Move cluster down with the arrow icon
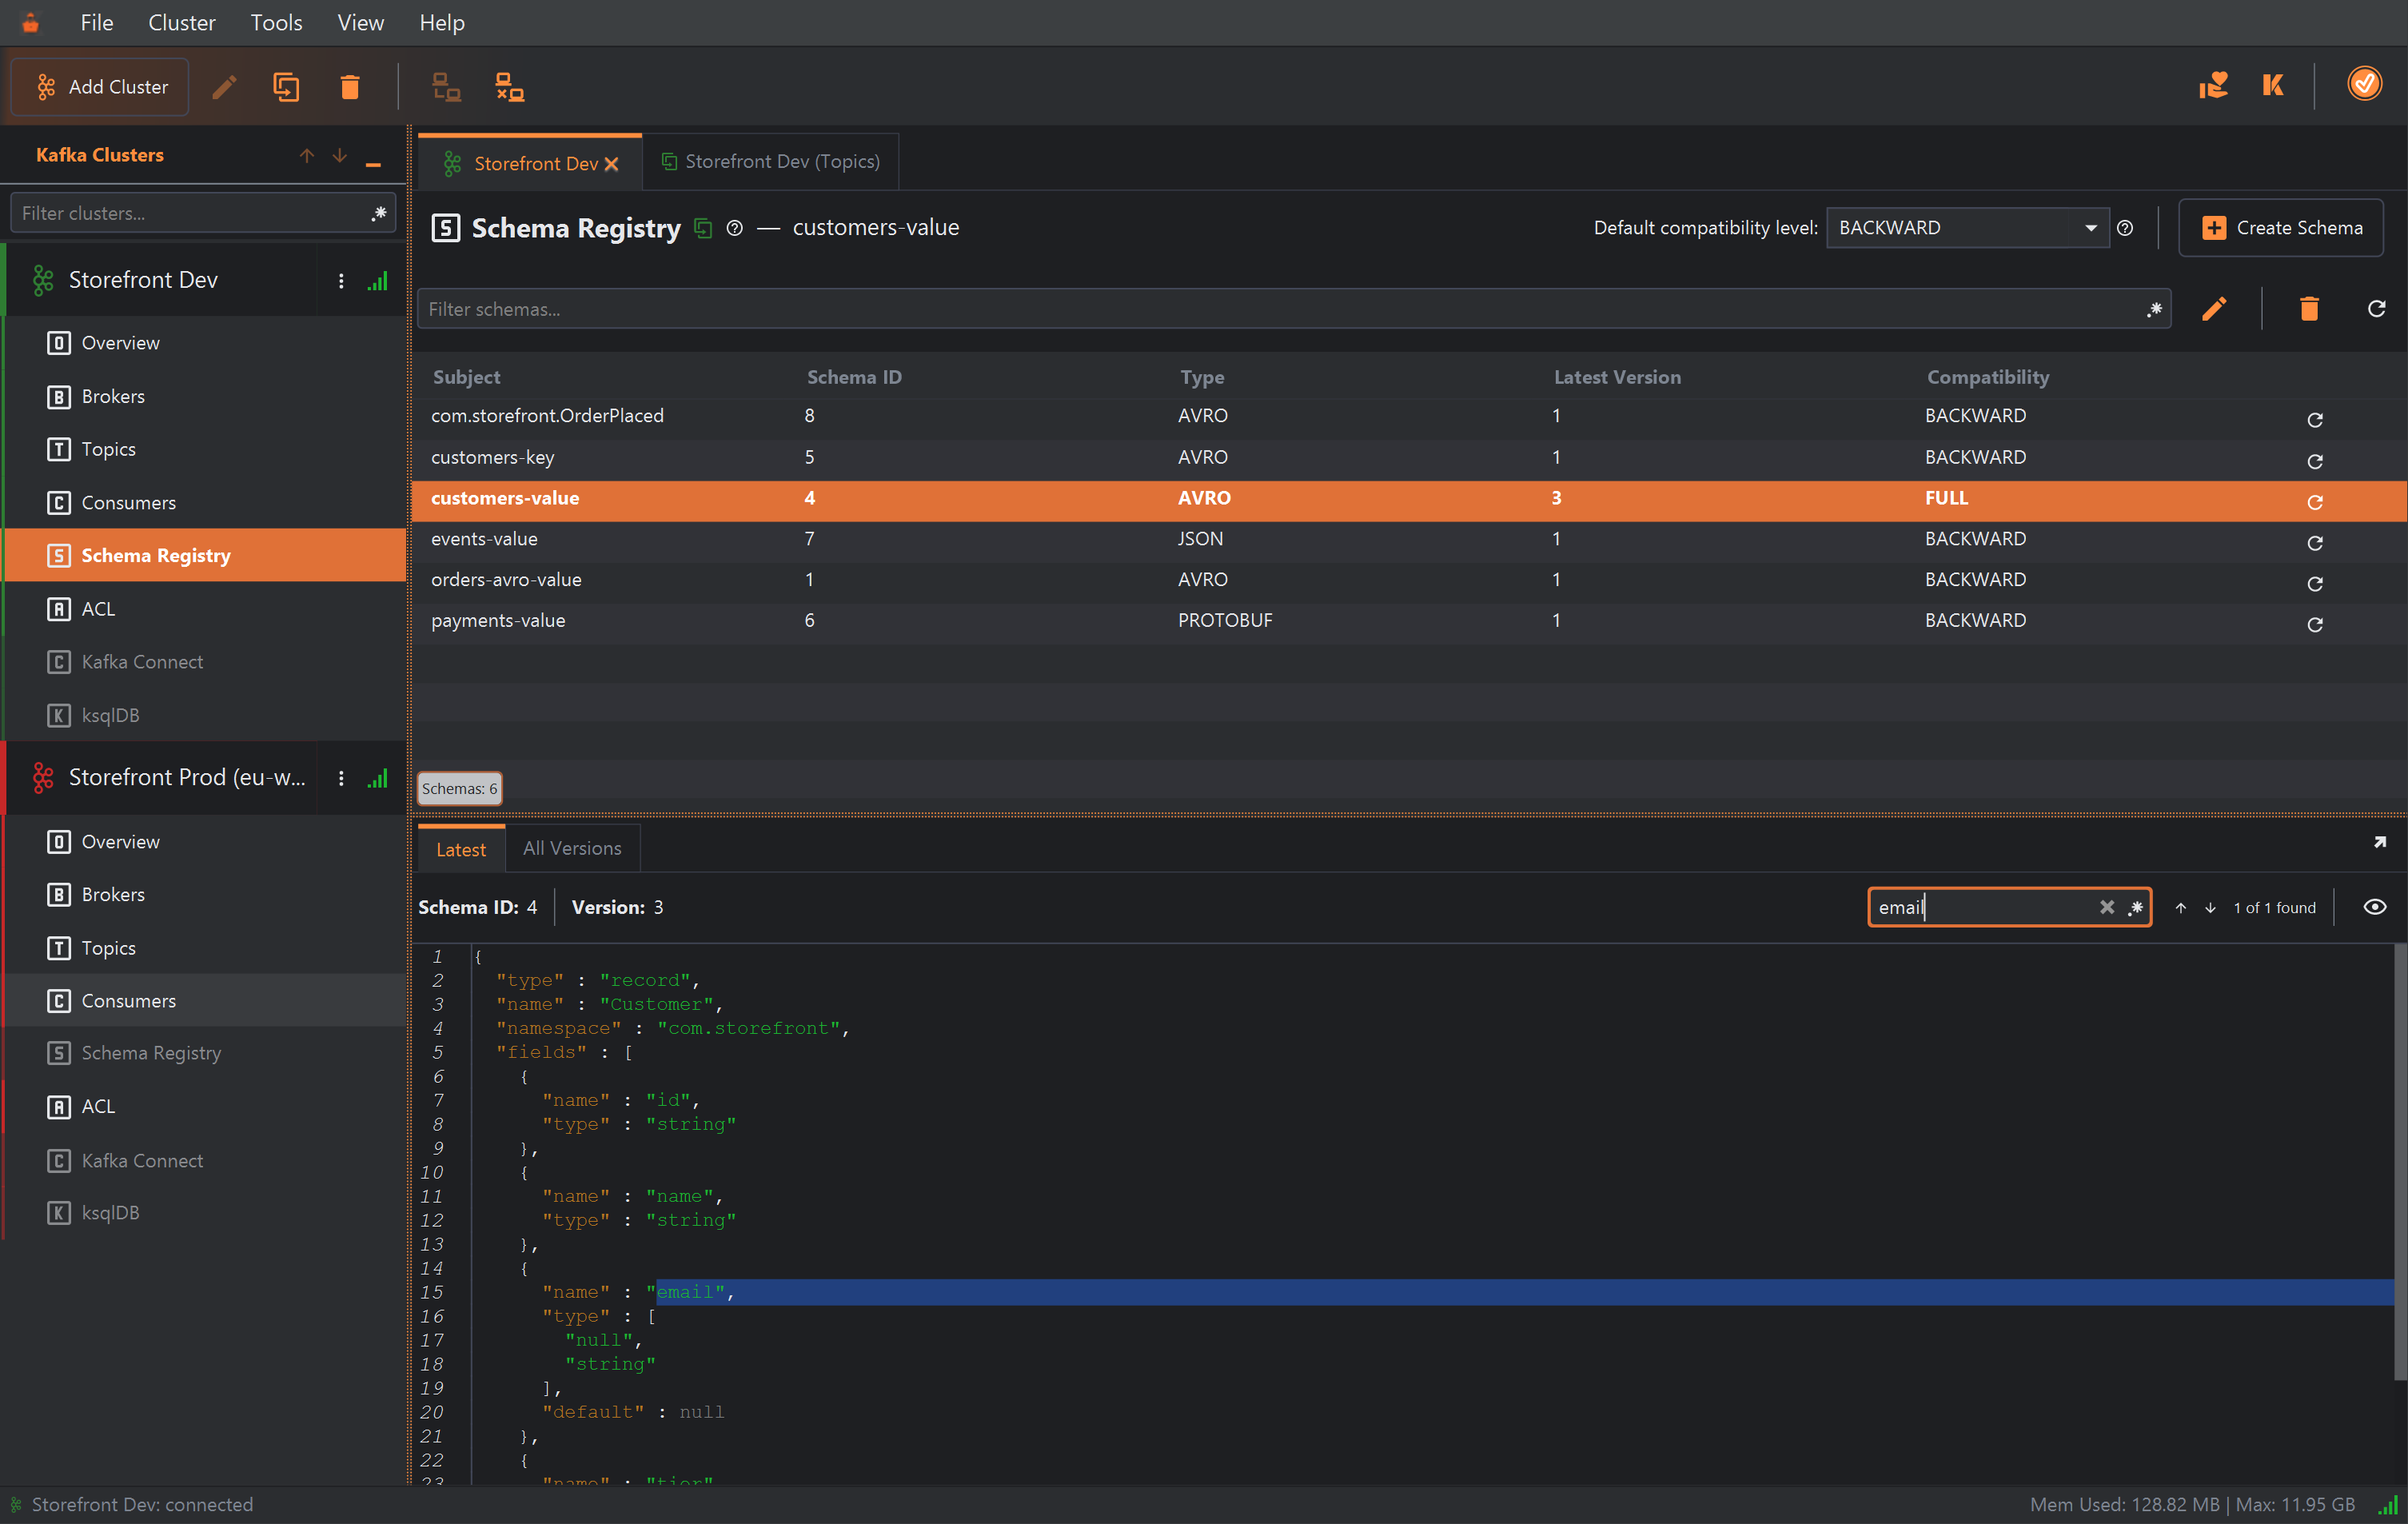Screen dimensions: 2408x1524 point(340,155)
